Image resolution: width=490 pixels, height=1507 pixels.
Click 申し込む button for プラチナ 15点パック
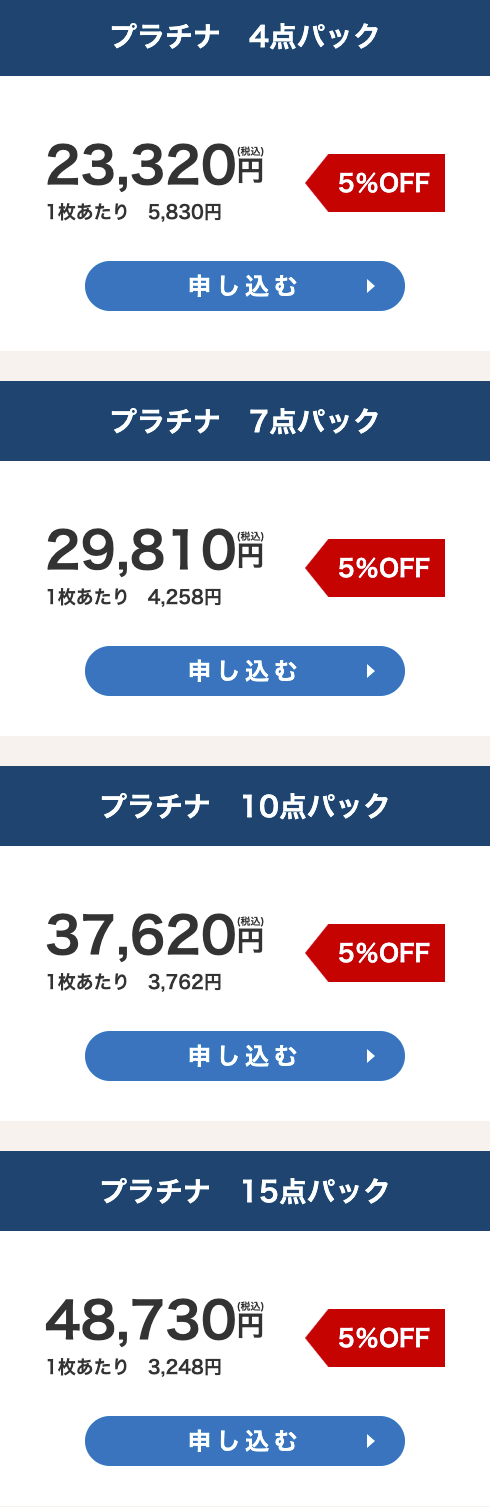pos(245,1441)
